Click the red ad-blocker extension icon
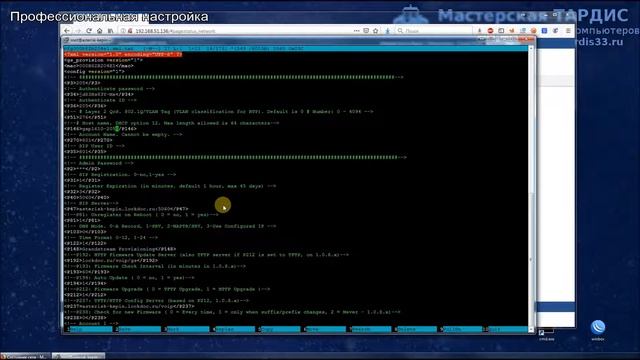The width and height of the screenshot is (640, 360). click(x=490, y=31)
